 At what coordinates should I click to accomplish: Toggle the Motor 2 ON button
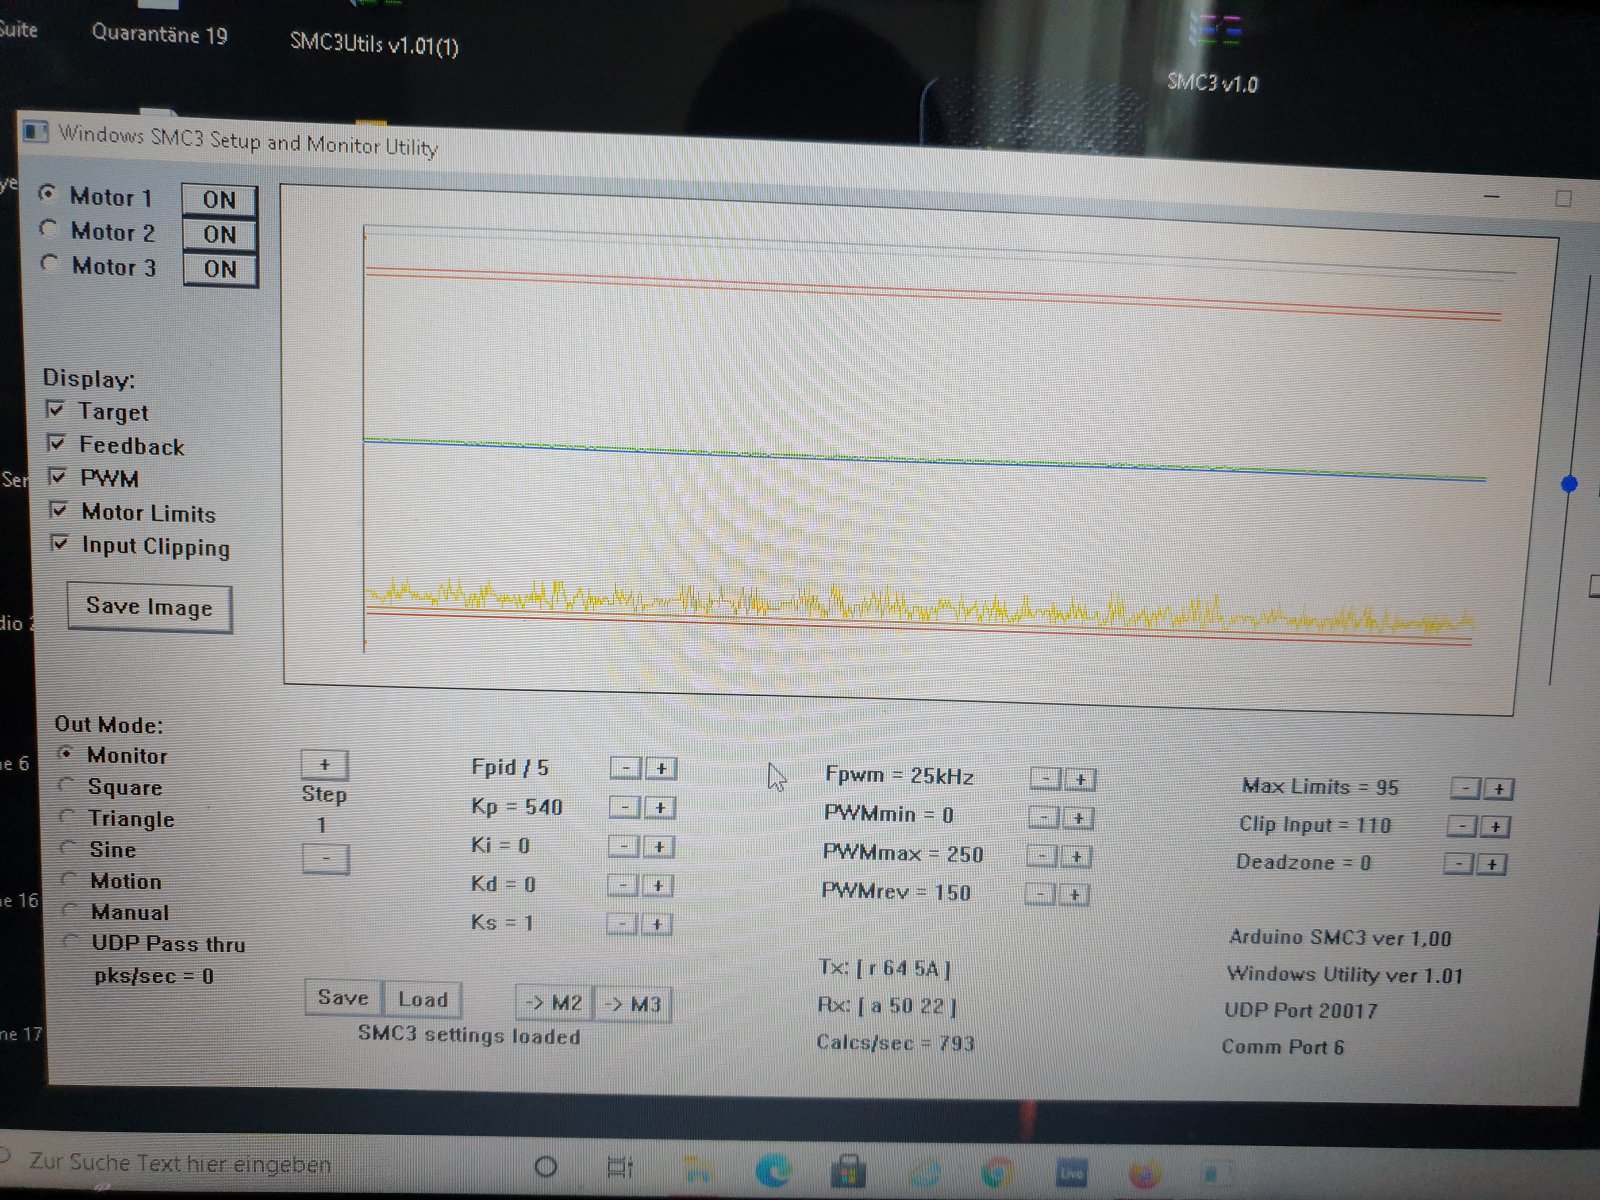click(220, 235)
